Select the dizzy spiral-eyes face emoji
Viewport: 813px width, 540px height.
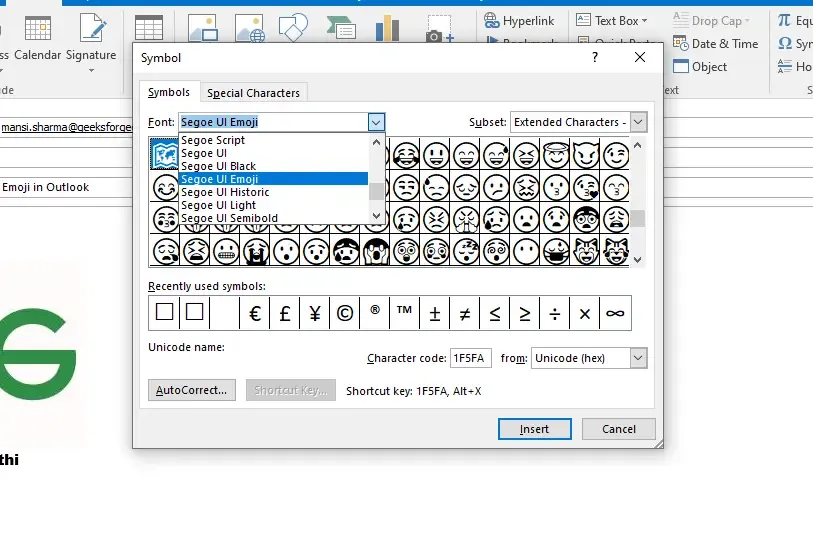pos(496,251)
